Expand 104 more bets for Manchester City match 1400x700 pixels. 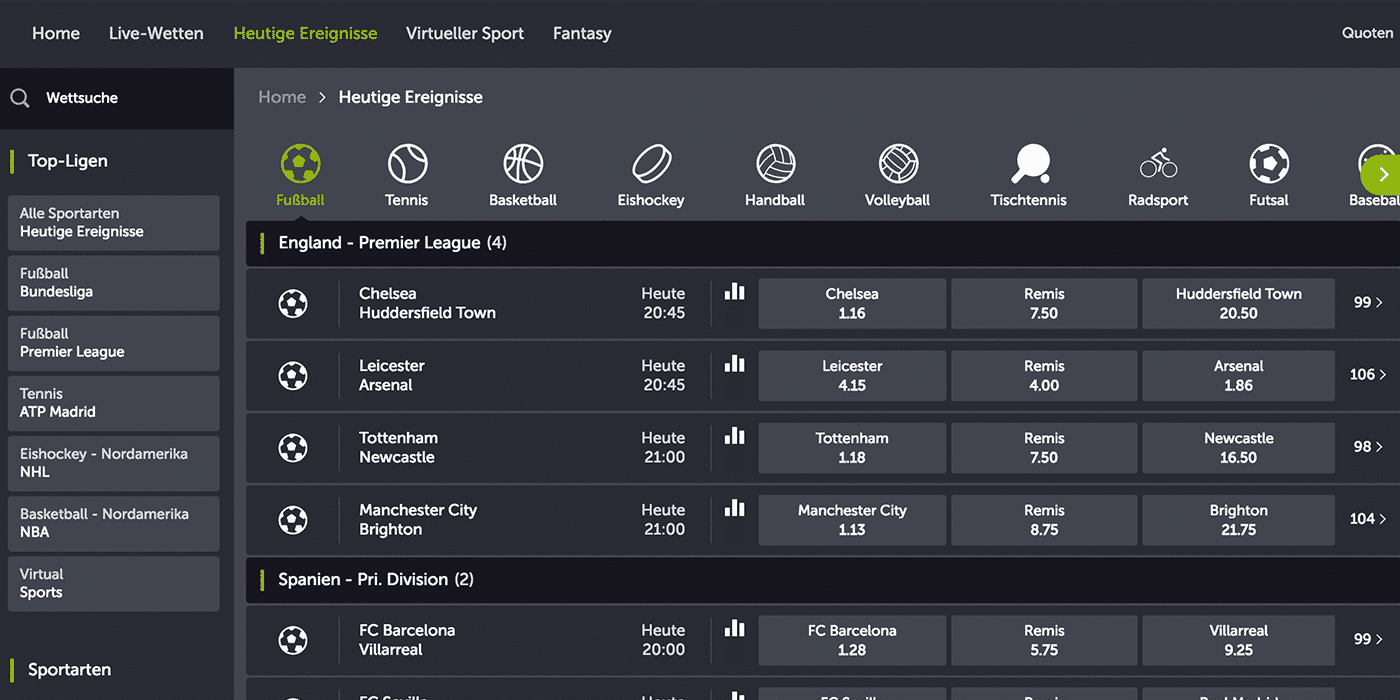(x=1368, y=518)
